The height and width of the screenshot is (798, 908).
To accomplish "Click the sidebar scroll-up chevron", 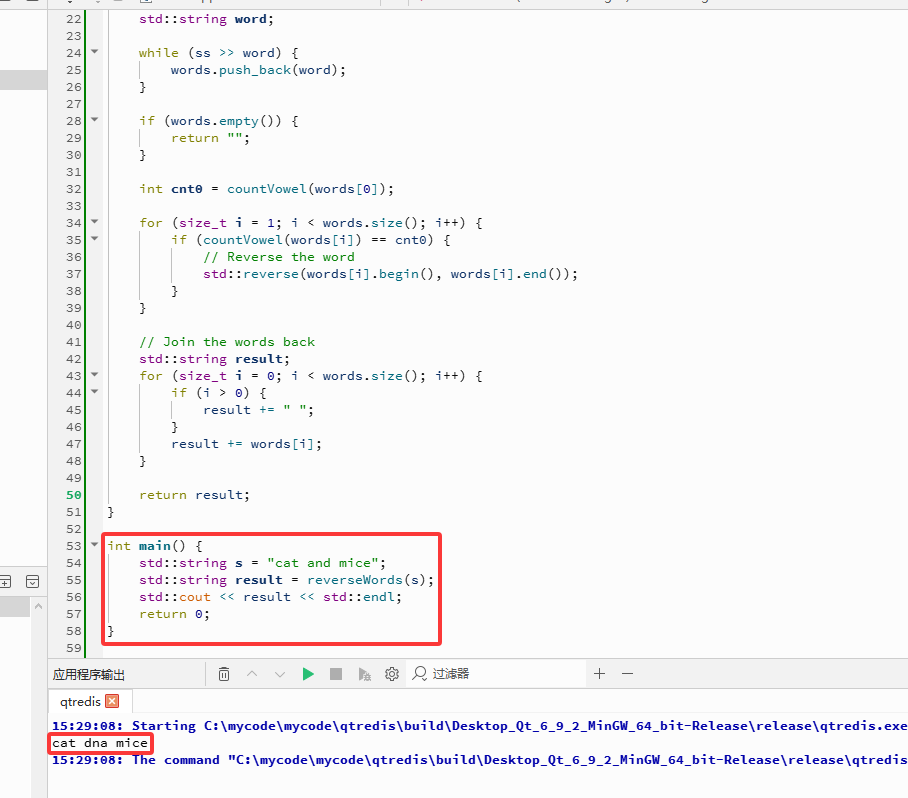I will [x=38, y=606].
